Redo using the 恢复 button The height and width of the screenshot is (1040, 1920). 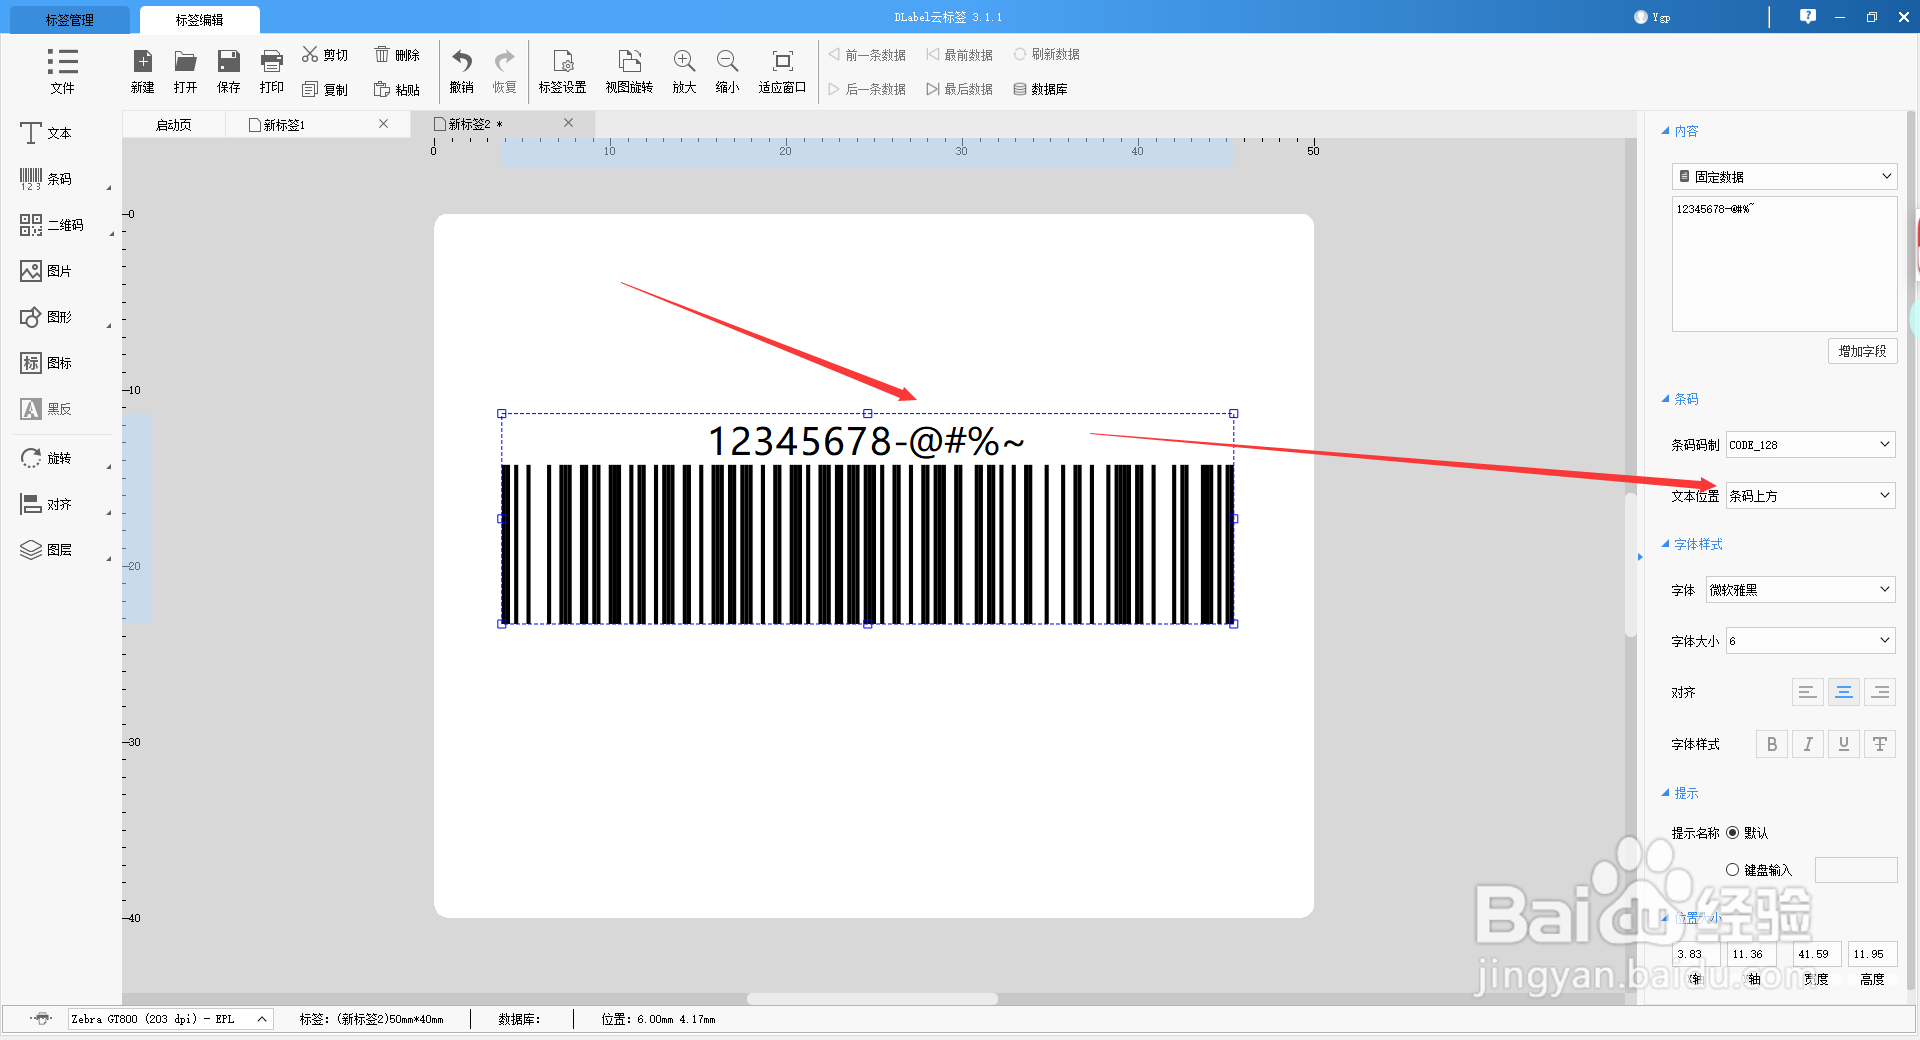pos(505,71)
